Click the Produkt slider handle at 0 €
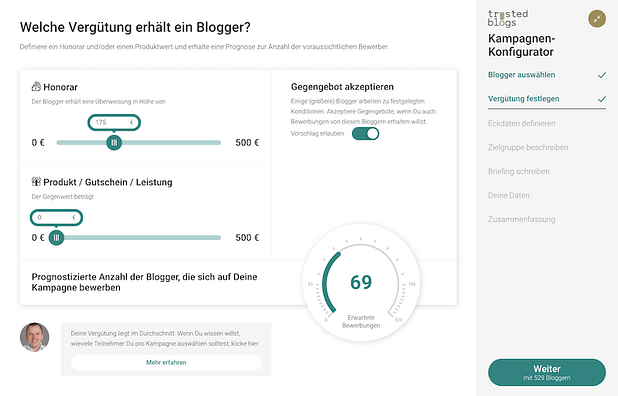The height and width of the screenshot is (396, 618). pos(56,238)
